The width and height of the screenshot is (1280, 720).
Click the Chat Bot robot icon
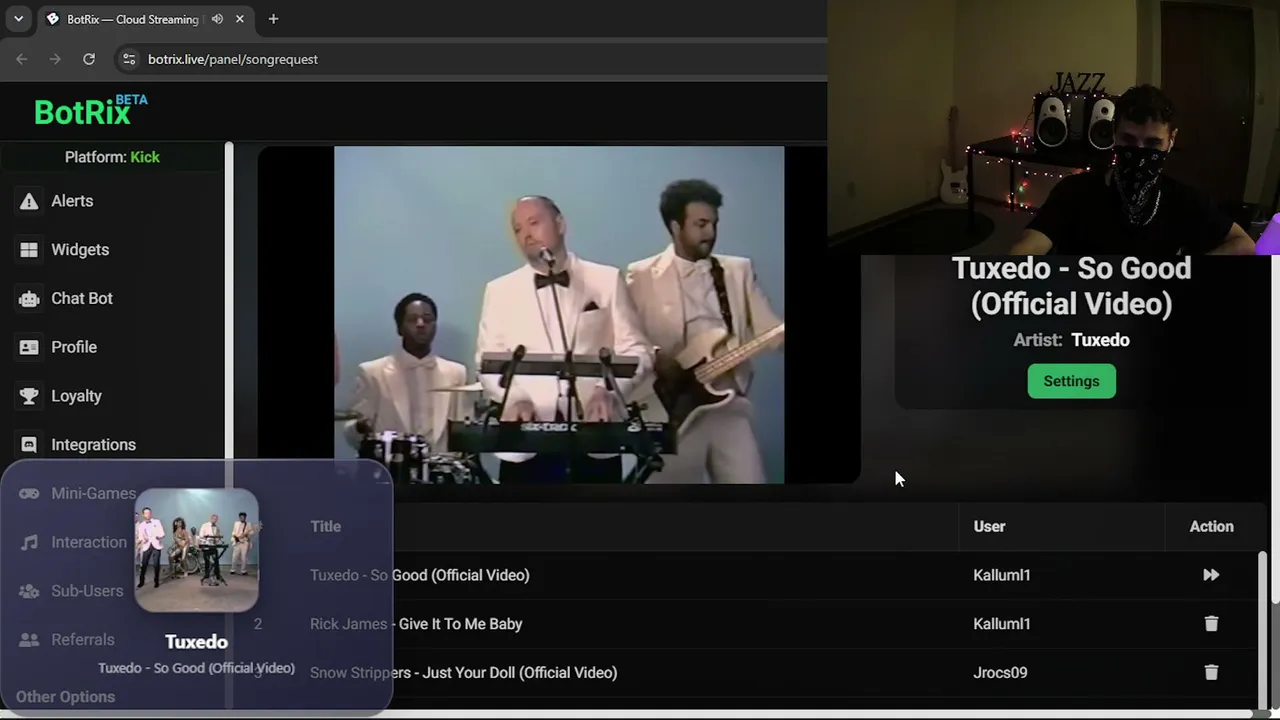click(x=29, y=299)
